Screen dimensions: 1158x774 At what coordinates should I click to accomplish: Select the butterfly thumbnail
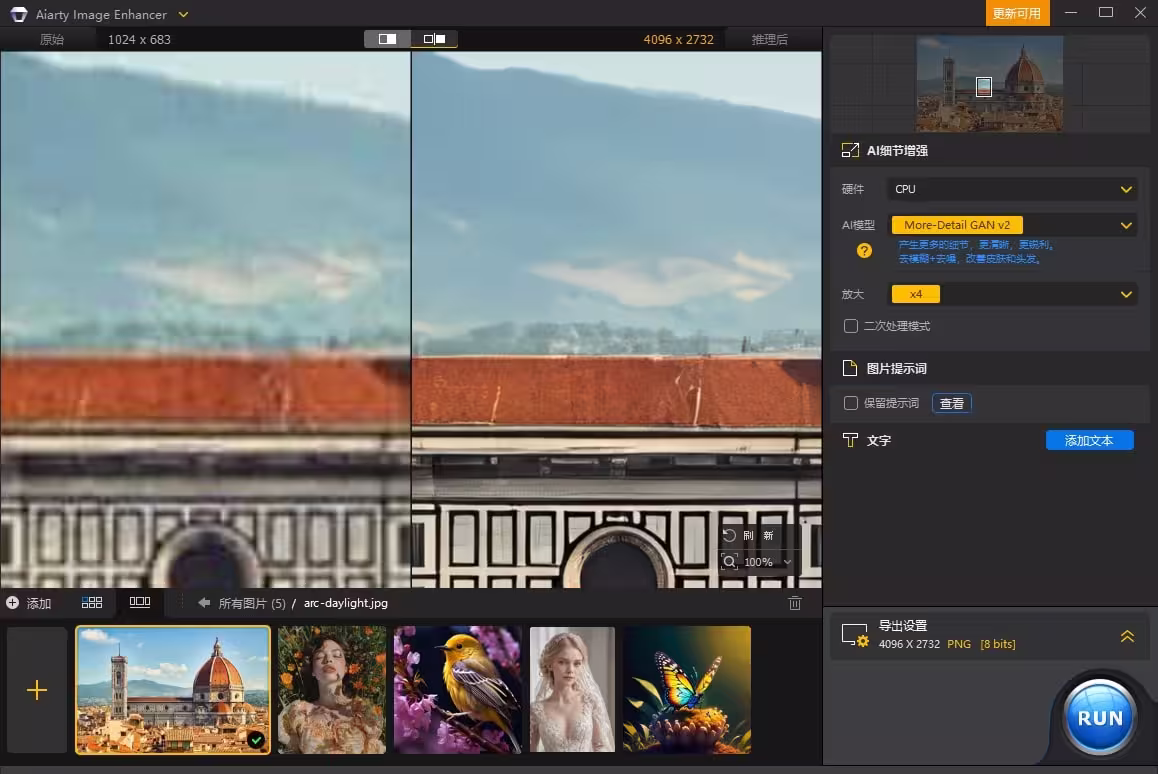pos(687,690)
